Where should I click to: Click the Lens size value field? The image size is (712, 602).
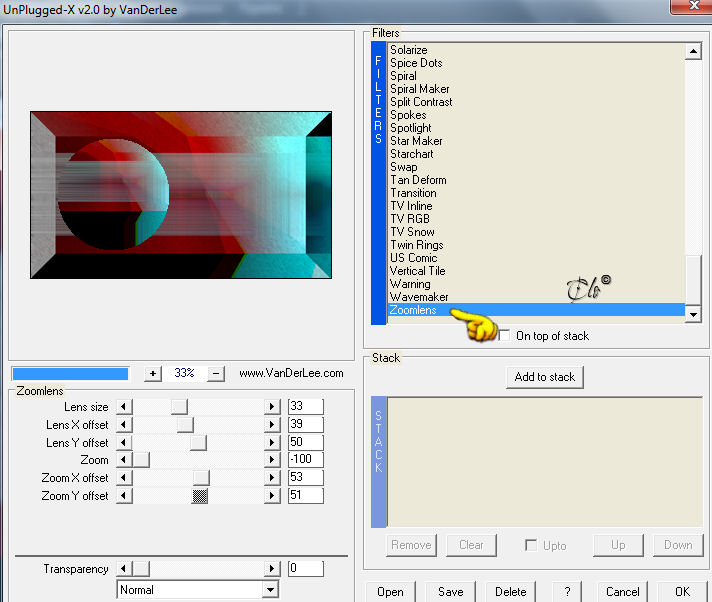point(306,406)
